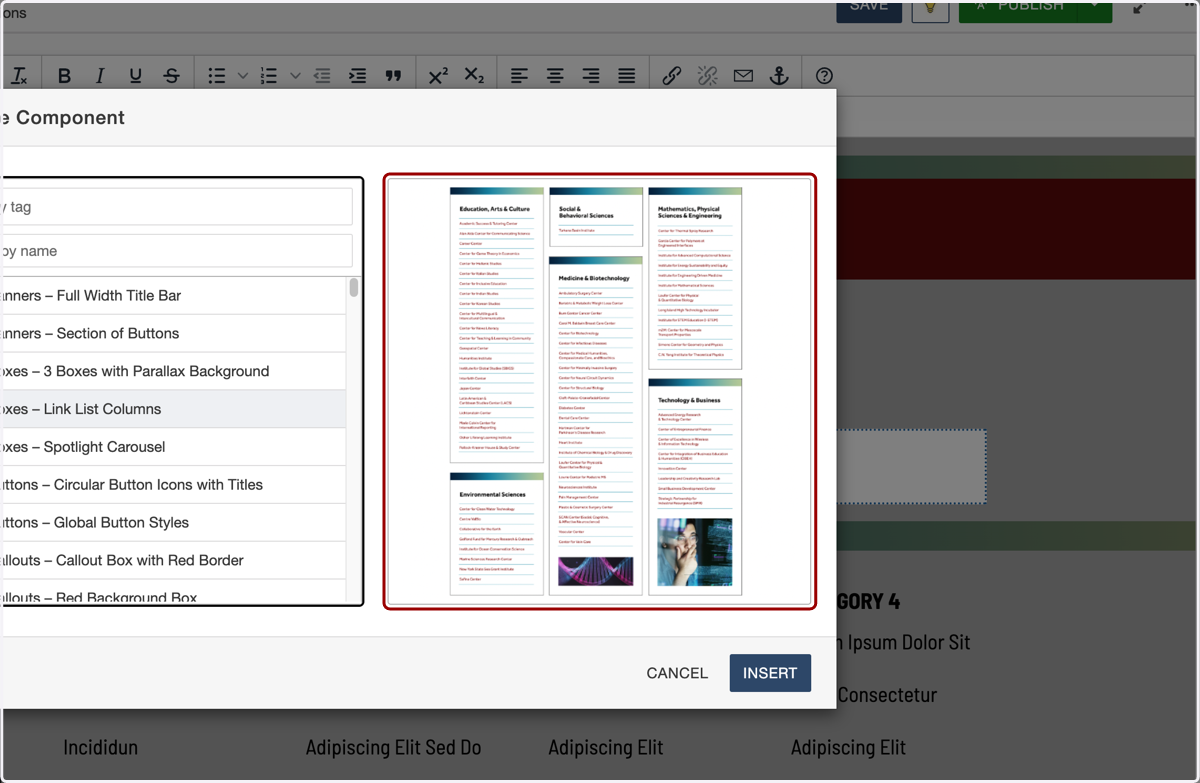Viewport: 1200px width, 783px height.
Task: Align text right
Action: [591, 76]
